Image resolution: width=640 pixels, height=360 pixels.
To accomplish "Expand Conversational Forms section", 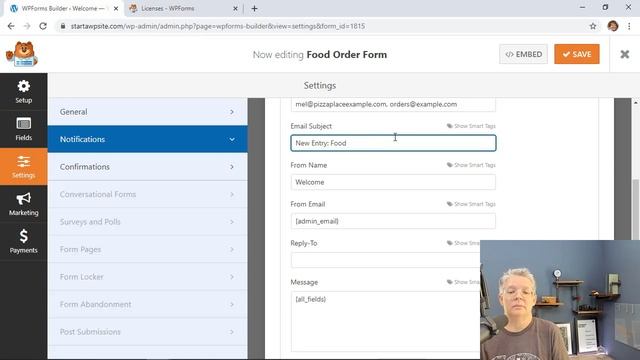I will (x=147, y=194).
